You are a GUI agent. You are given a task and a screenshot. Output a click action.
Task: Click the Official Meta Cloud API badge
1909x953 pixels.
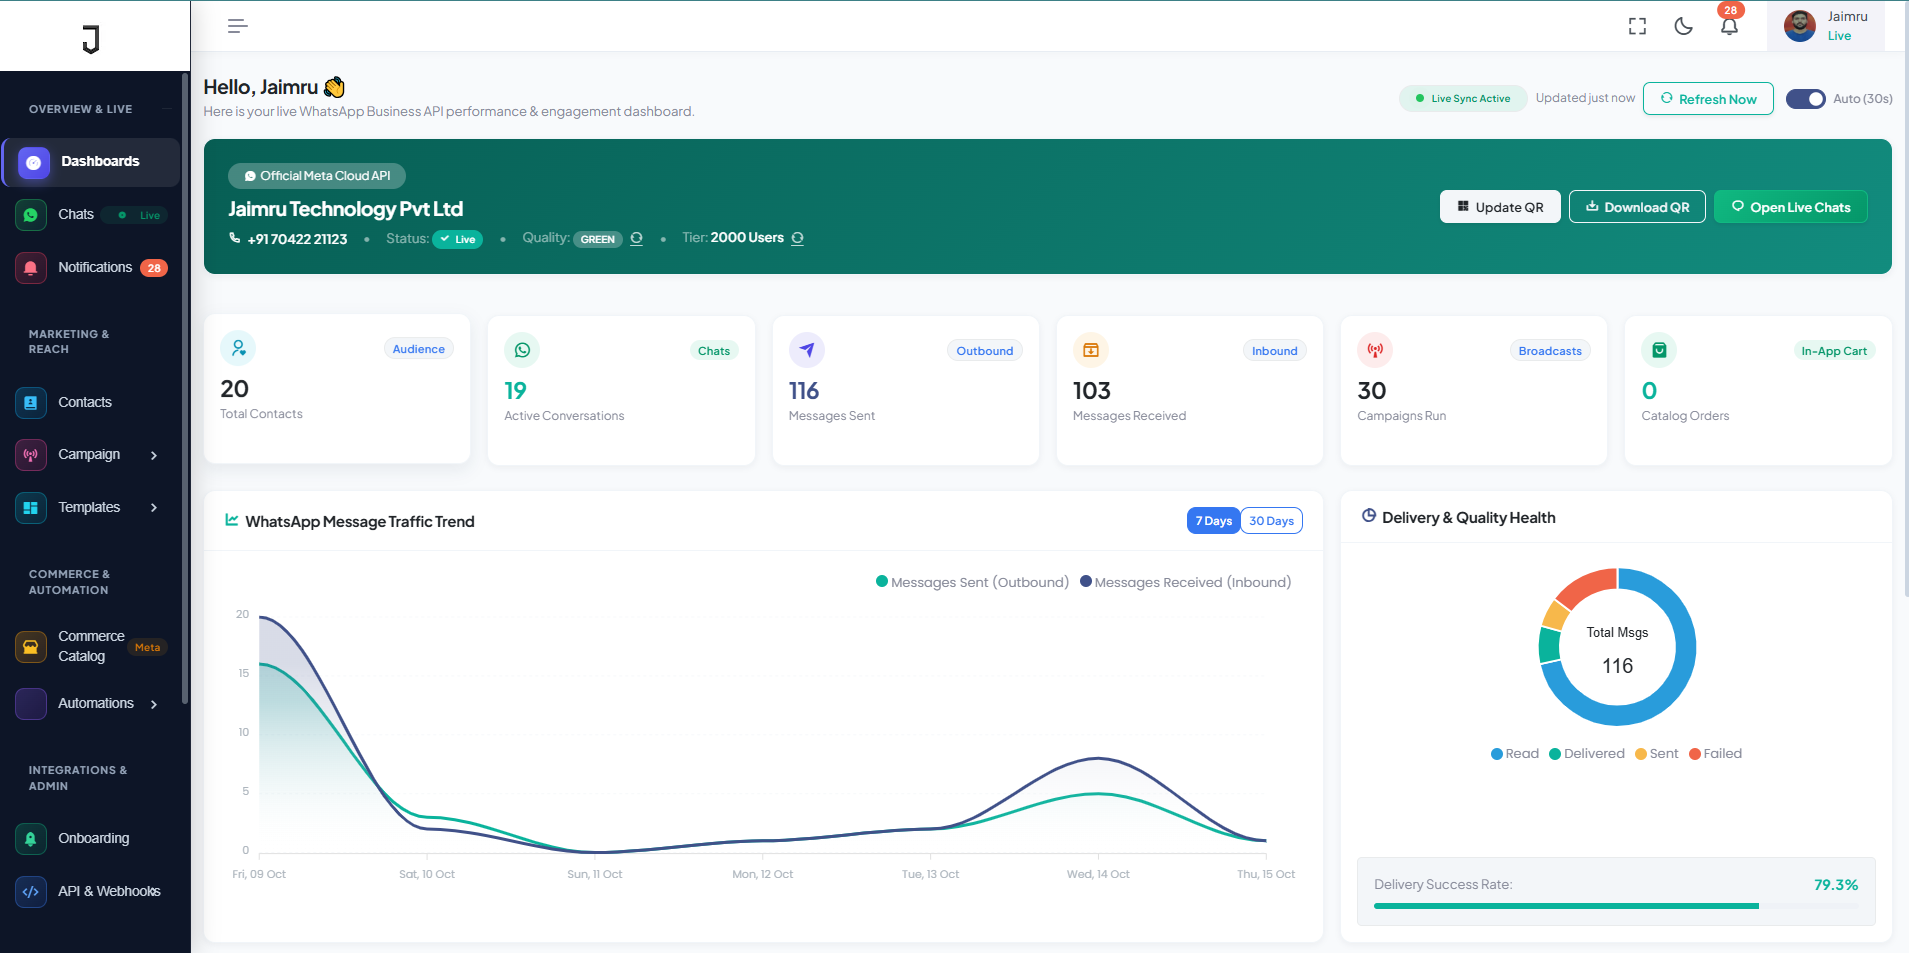pos(317,176)
